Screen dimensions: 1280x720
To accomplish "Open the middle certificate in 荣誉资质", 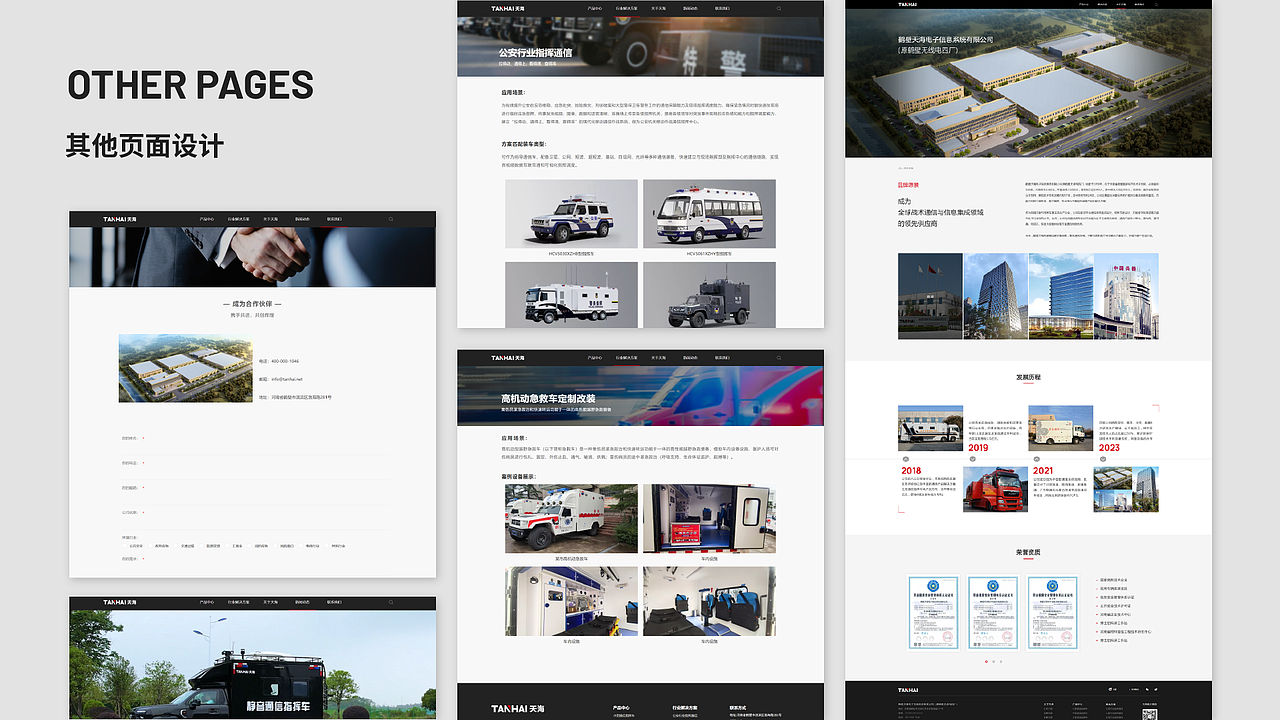I will pyautogui.click(x=993, y=612).
